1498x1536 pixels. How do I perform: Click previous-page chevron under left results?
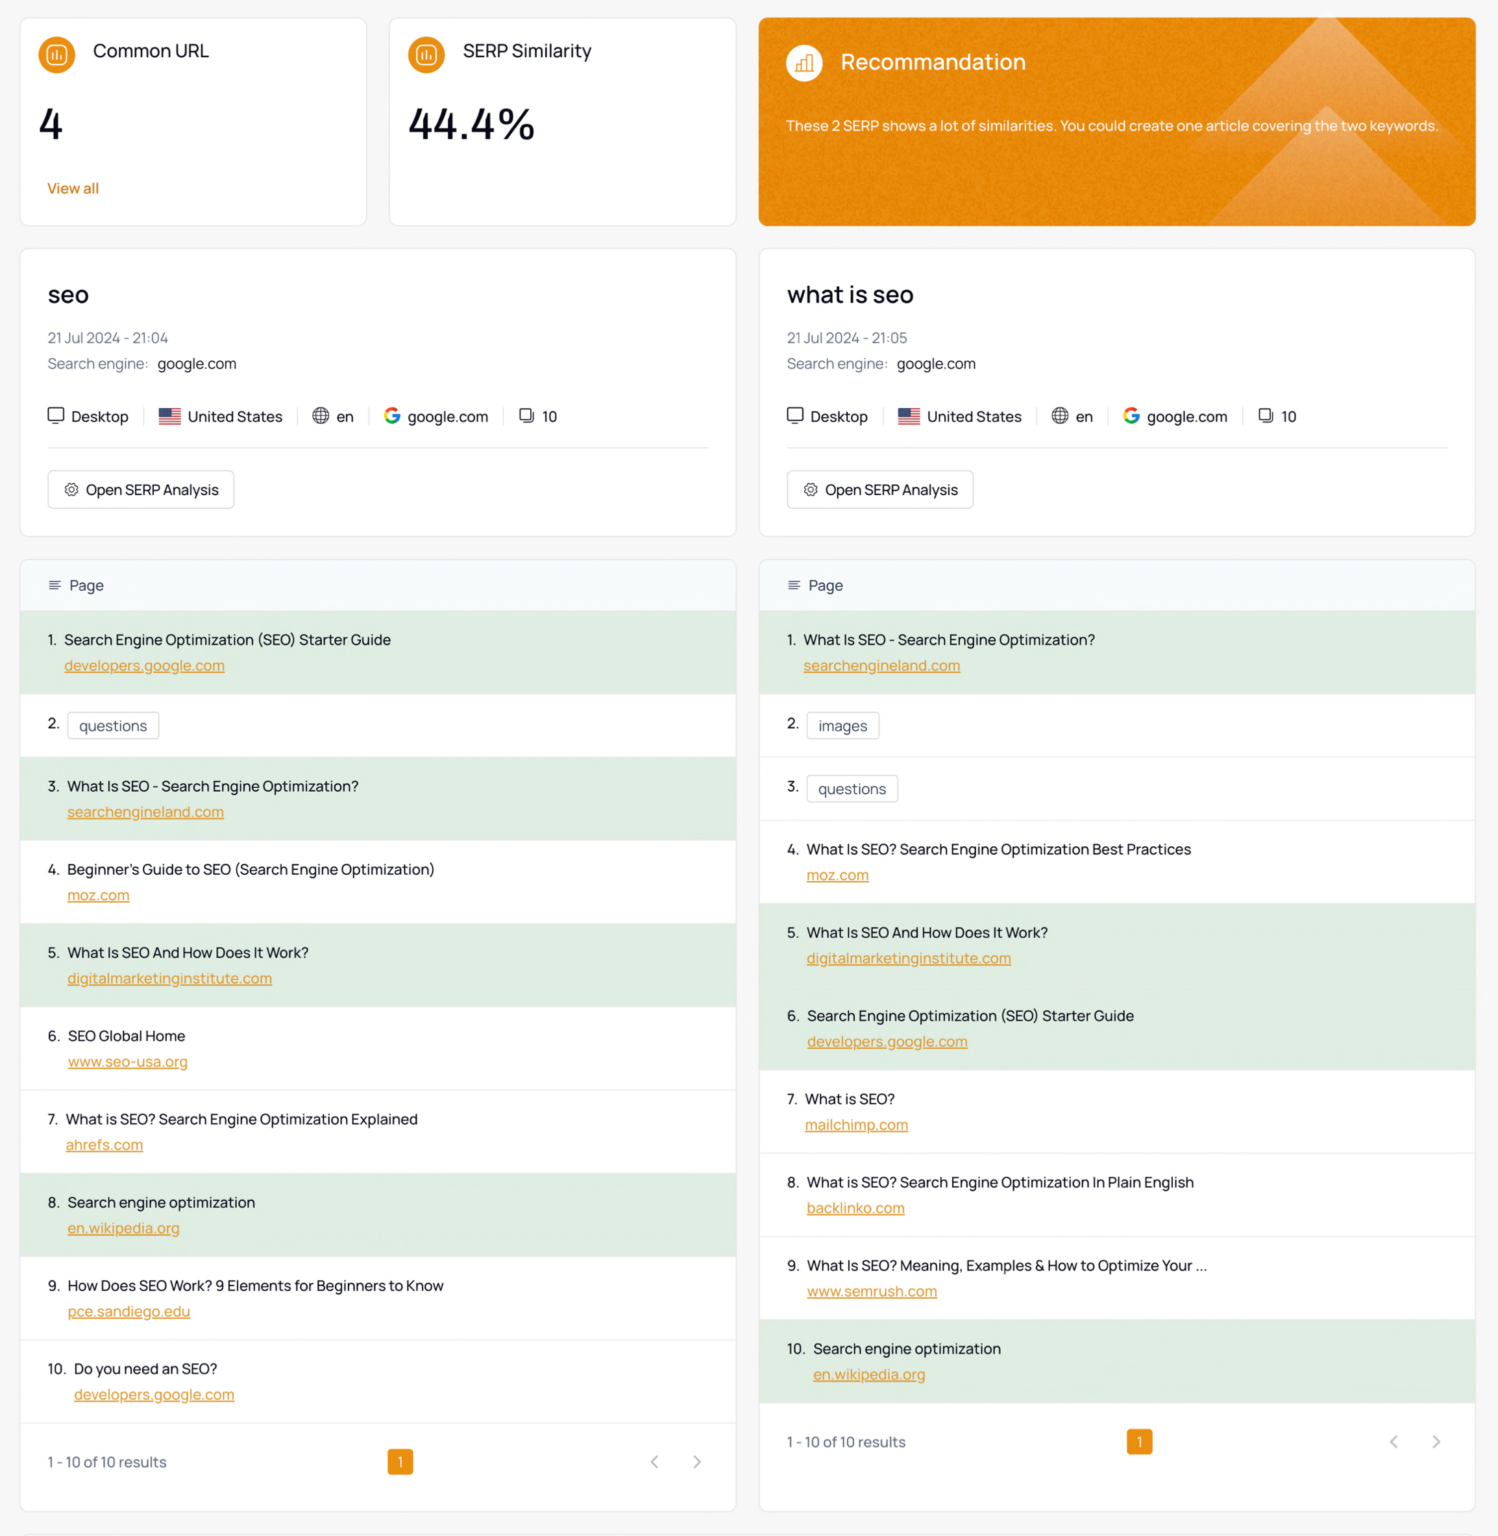pyautogui.click(x=654, y=1461)
